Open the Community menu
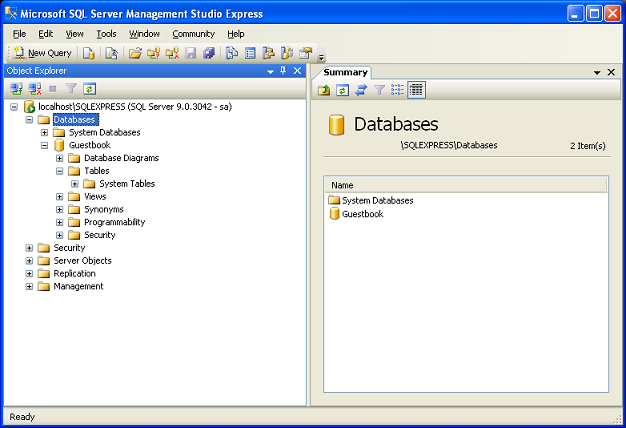Screen dimensions: 626x428 click(194, 34)
